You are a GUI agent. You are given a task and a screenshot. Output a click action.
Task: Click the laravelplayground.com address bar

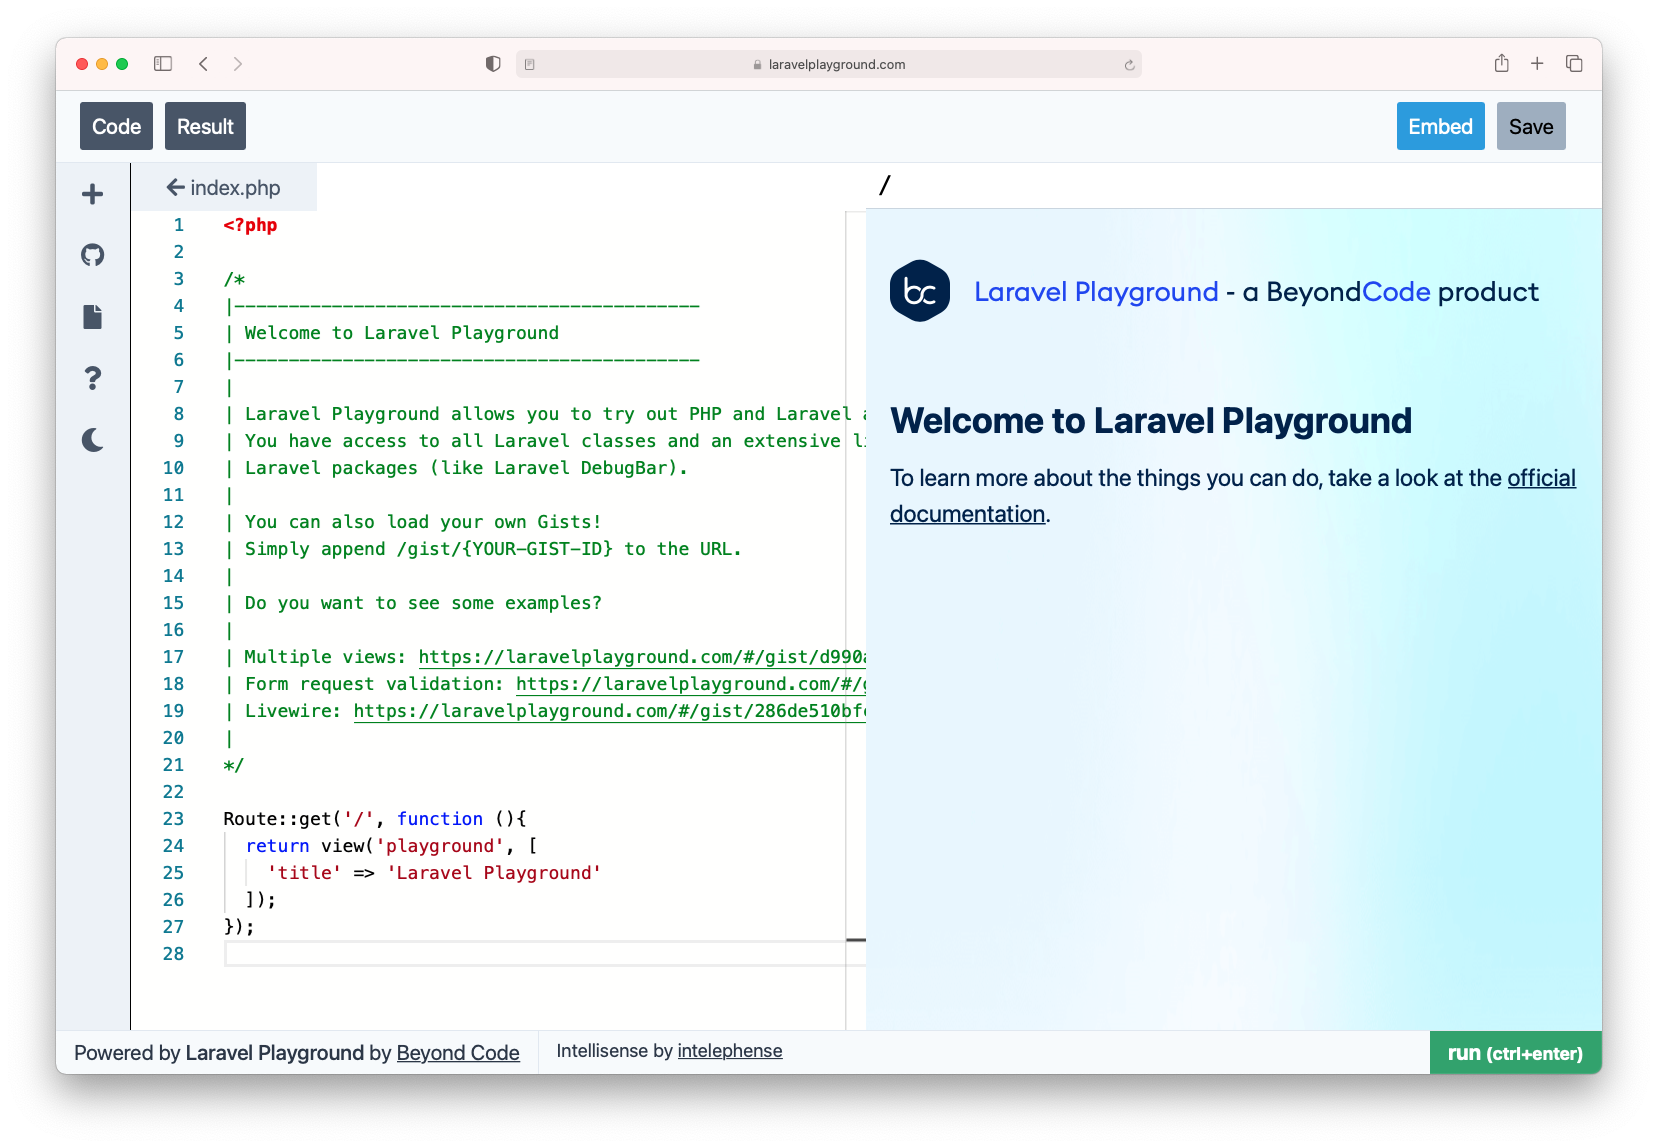coord(829,64)
